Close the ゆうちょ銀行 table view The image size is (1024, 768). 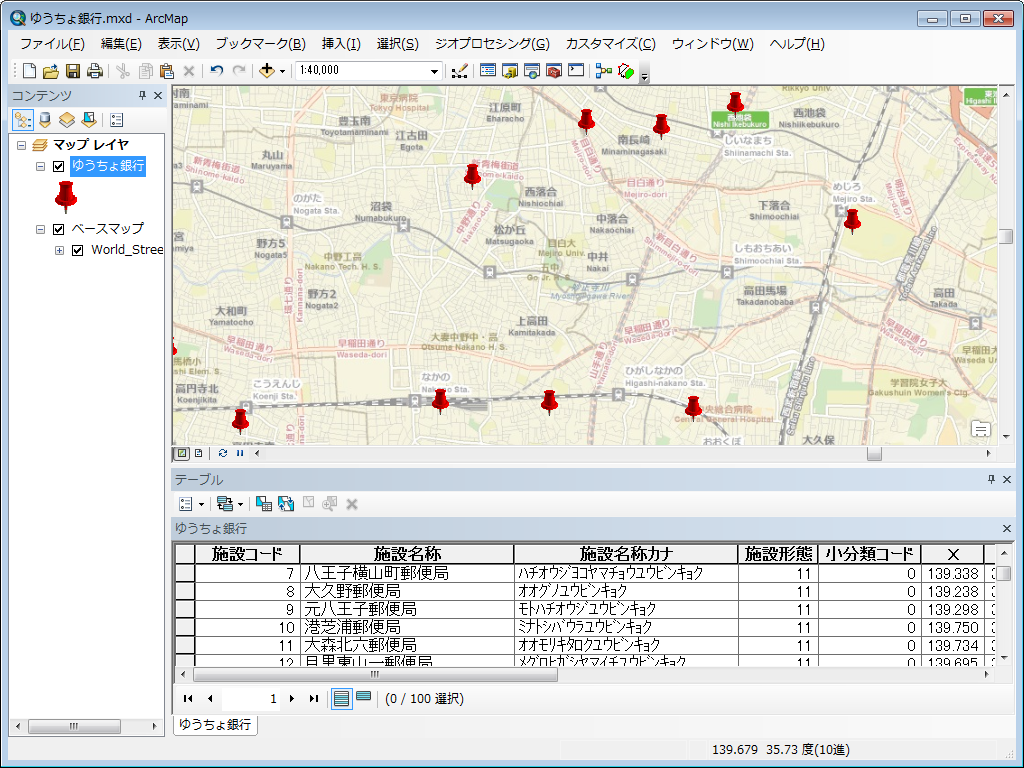(1006, 528)
